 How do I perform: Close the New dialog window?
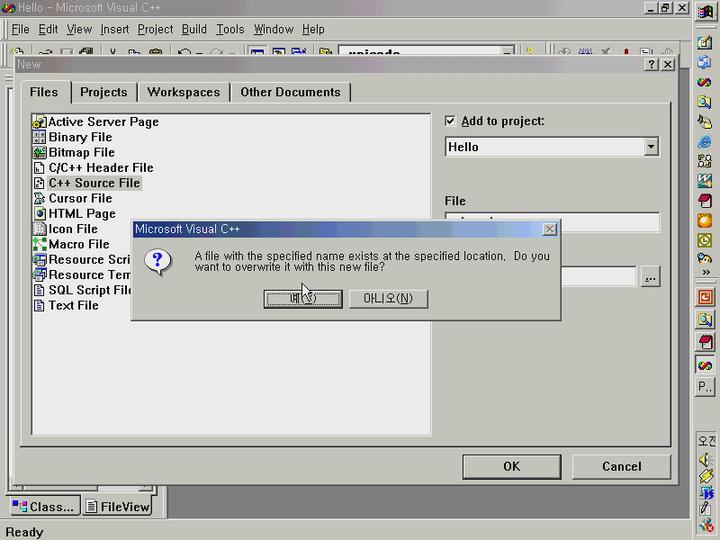[668, 64]
